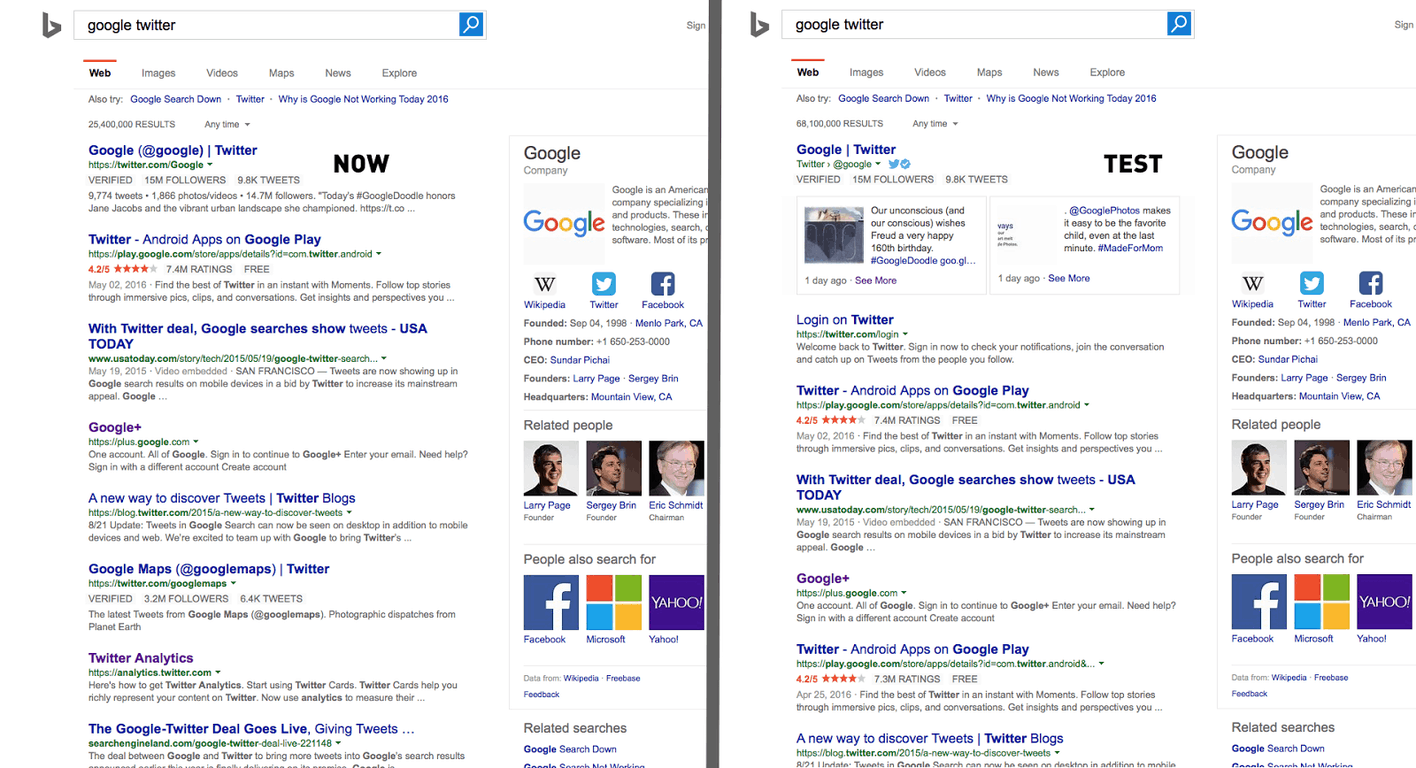1416x768 pixels.
Task: Open Wikipedia icon in left Google card
Action: coord(545,284)
